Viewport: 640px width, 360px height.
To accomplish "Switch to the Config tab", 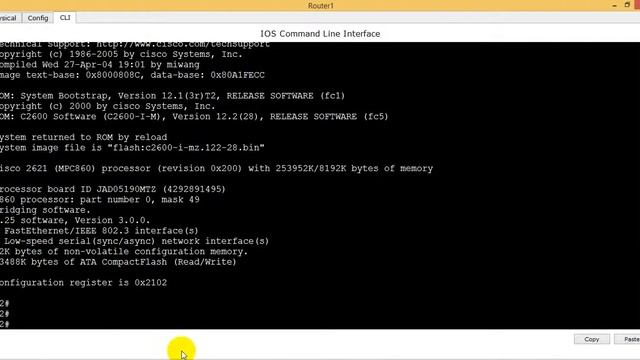I will (38, 18).
